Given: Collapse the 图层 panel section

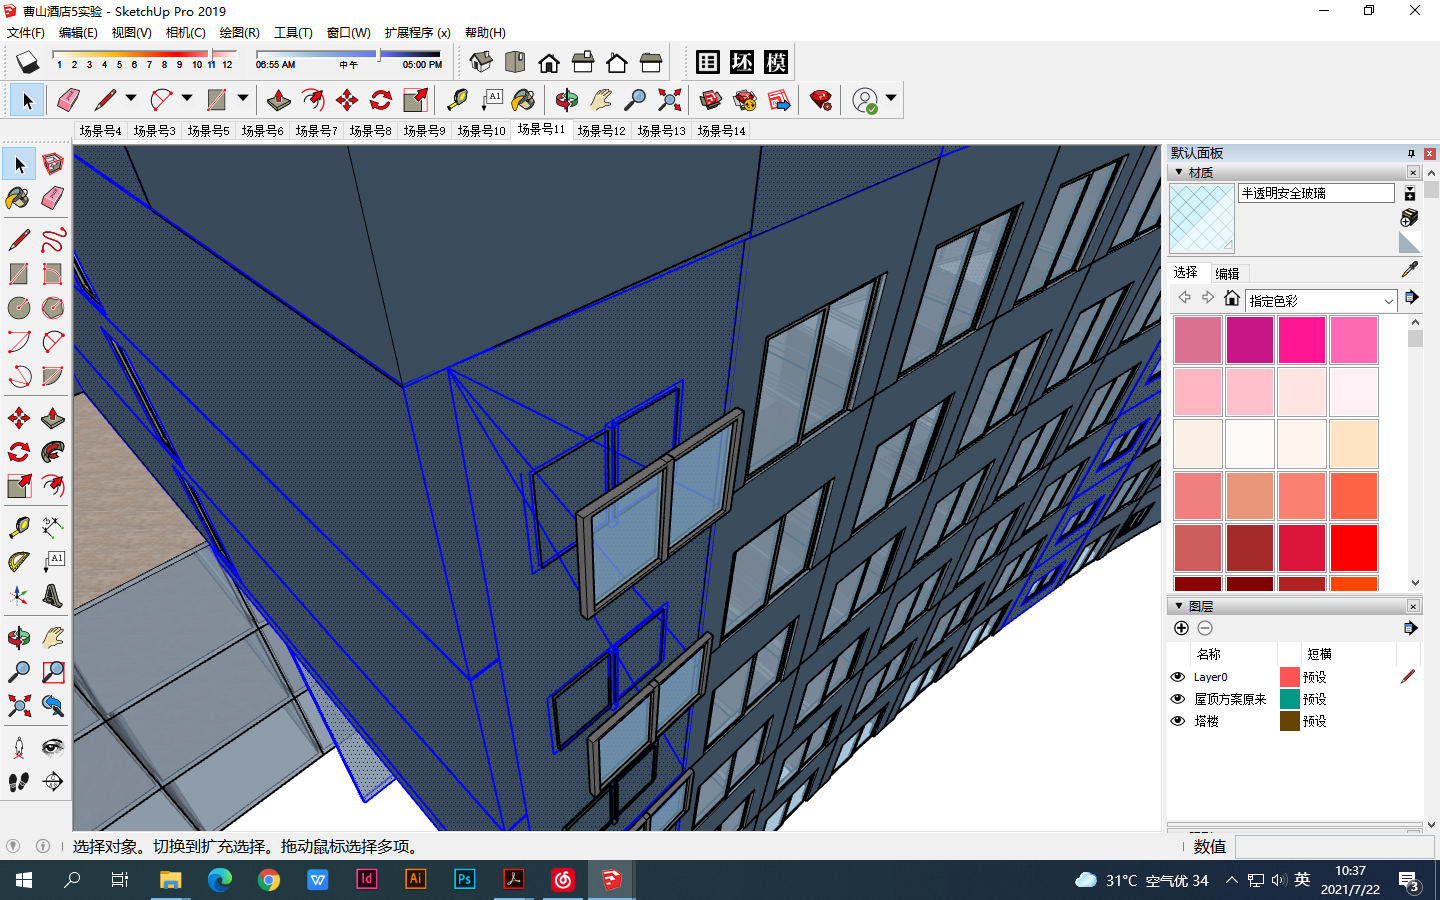Looking at the screenshot, I should (x=1180, y=606).
